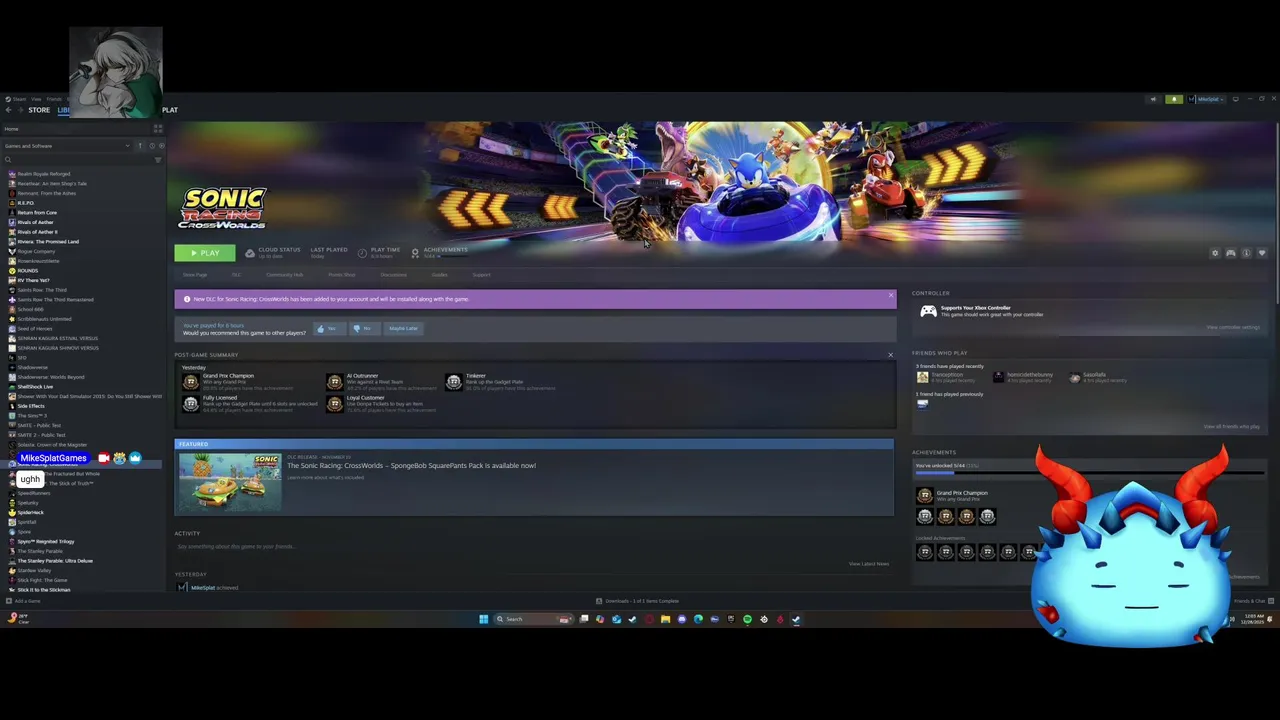
Task: Open the View menu
Action: click(x=36, y=99)
